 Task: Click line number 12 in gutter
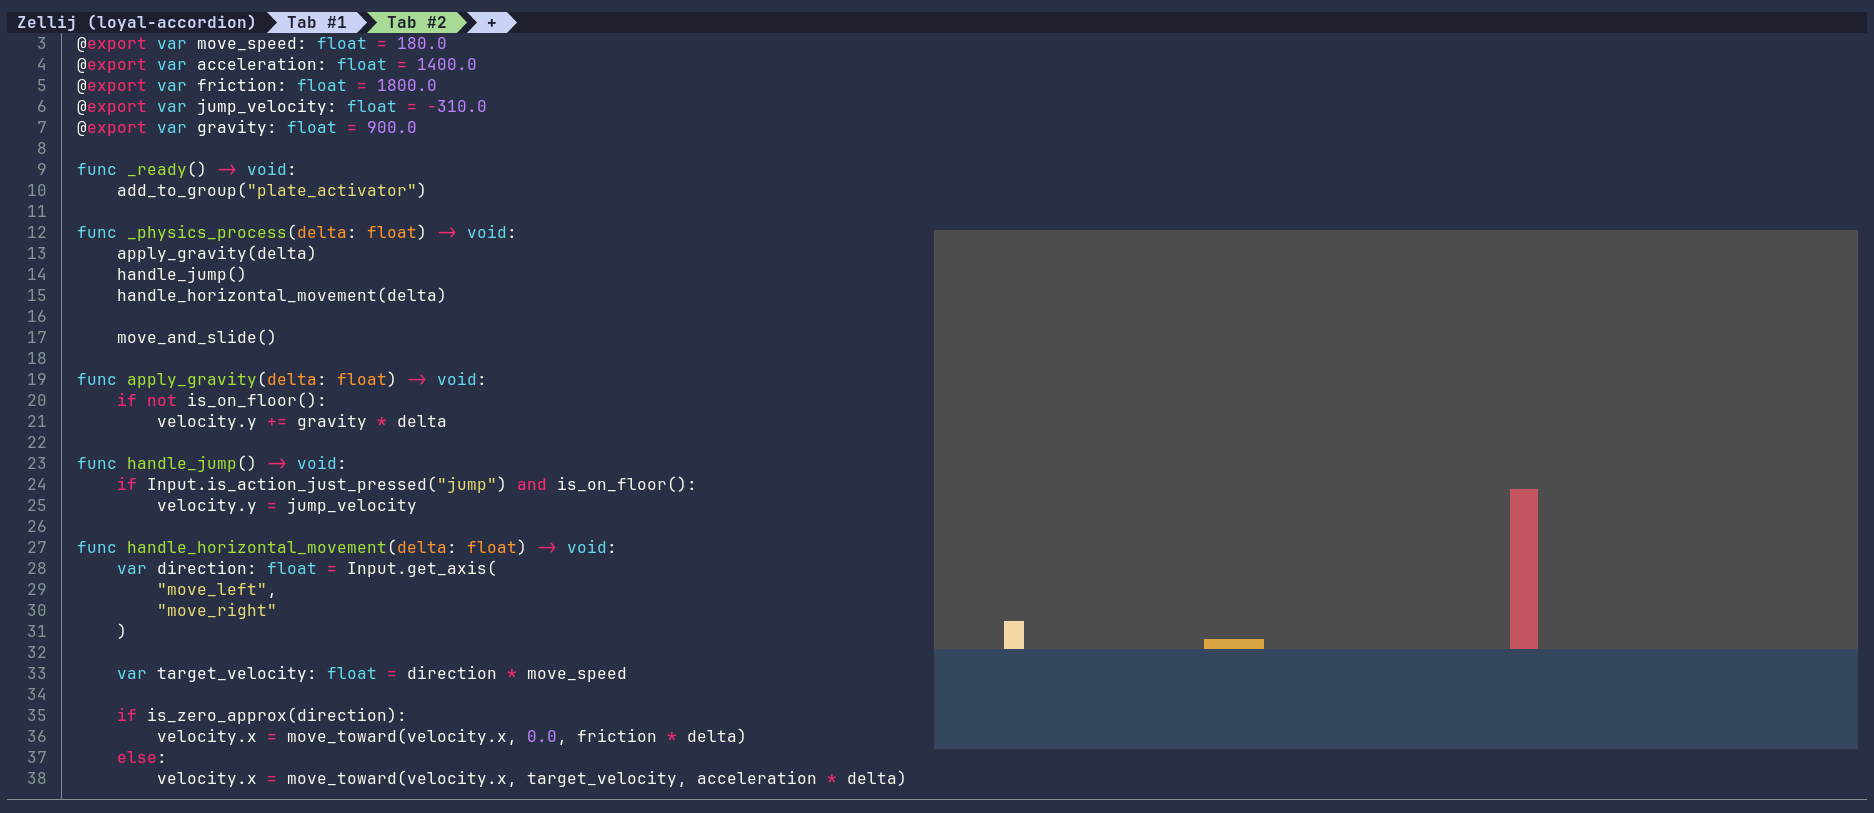click(37, 233)
